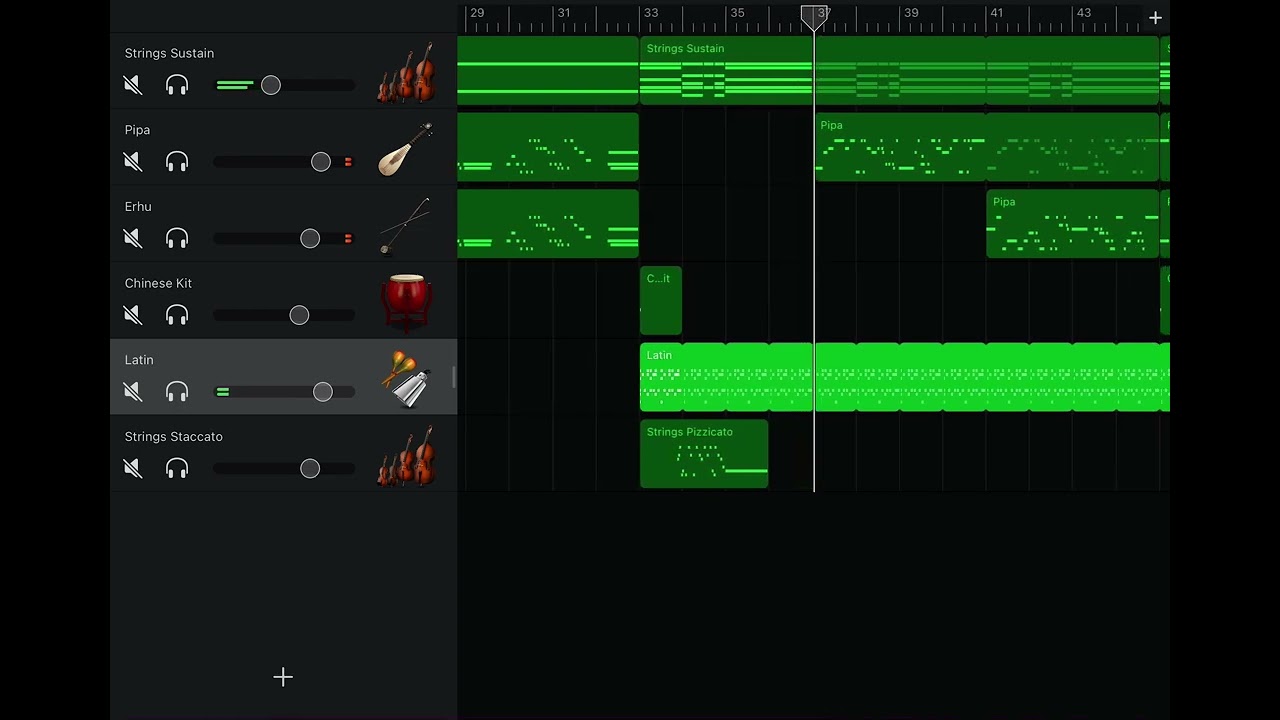Select the Strings Sustain track name

coord(169,53)
